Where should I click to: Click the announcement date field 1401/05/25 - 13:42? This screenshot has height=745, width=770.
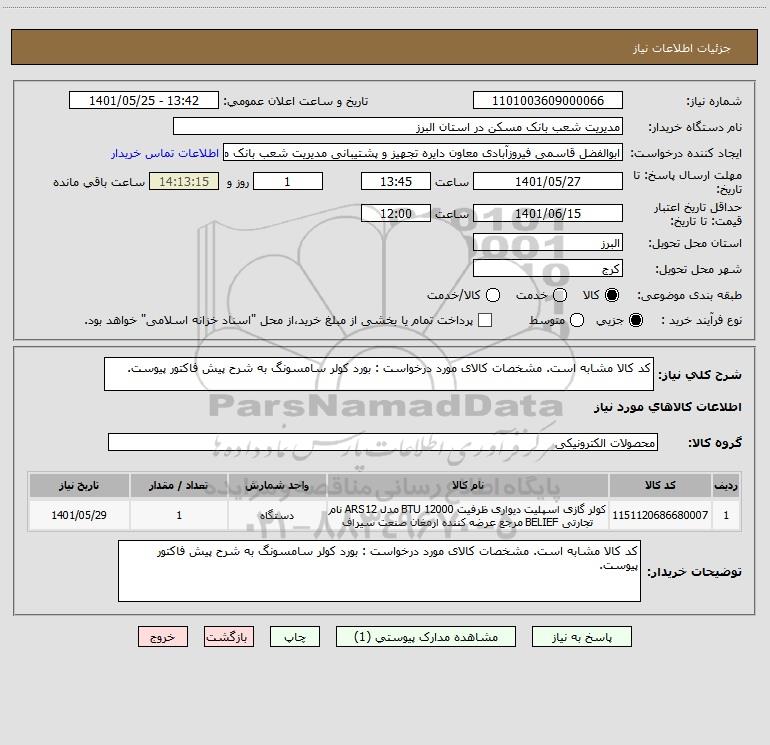pyautogui.click(x=144, y=100)
